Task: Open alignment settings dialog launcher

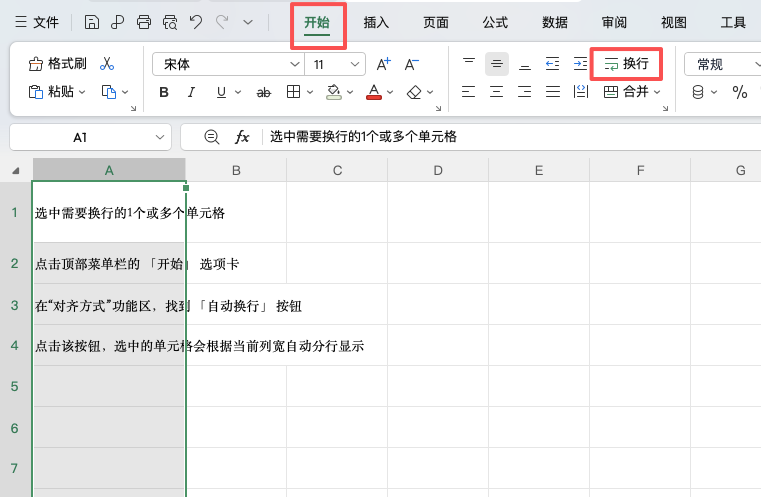Action: 665,108
